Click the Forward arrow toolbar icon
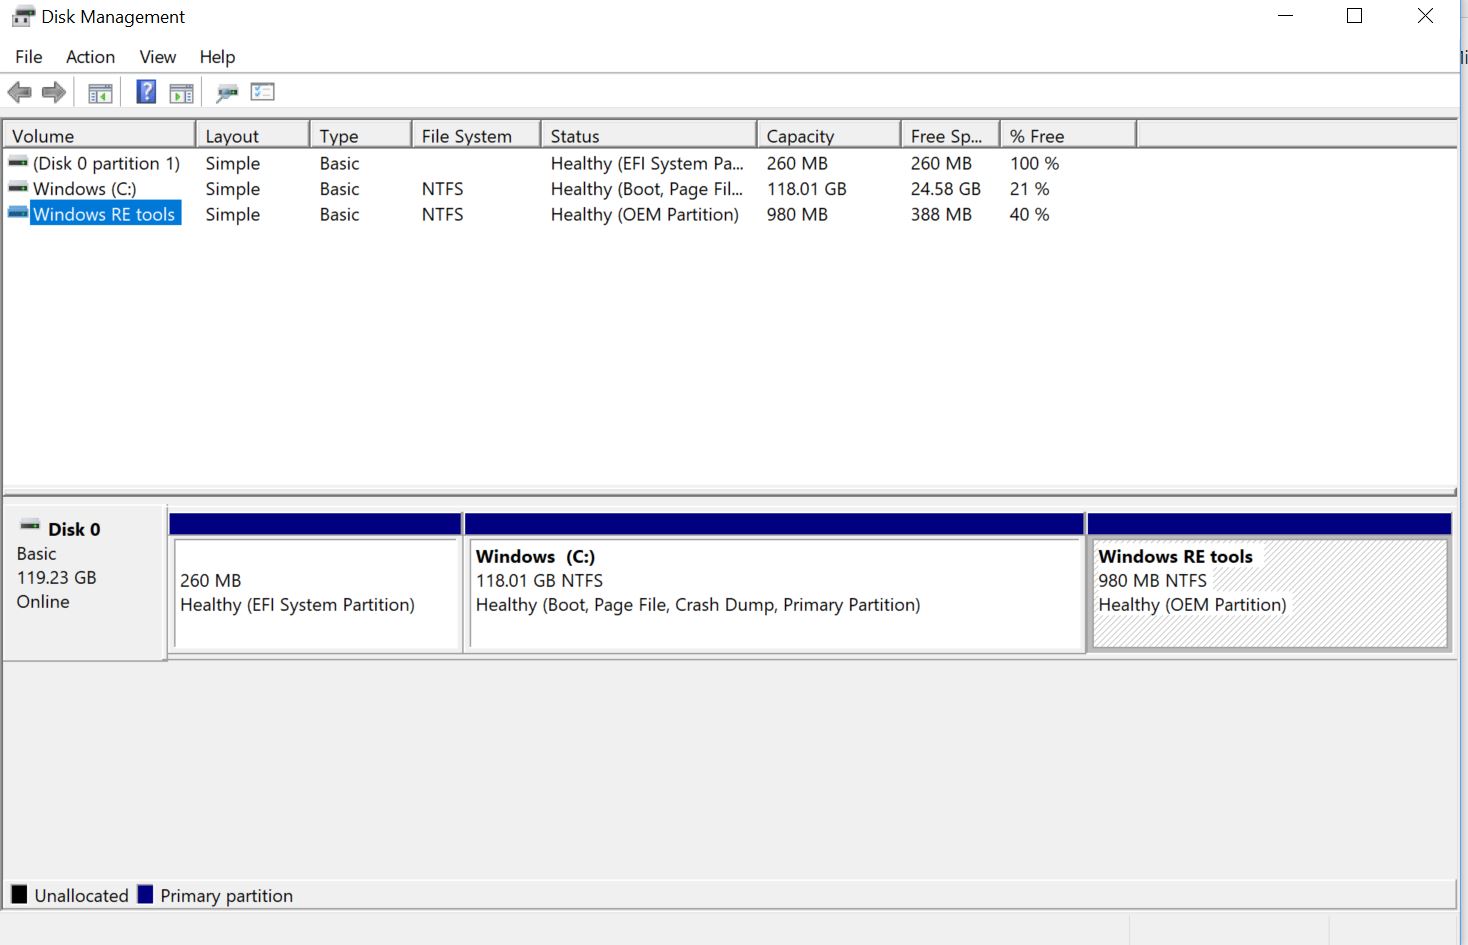The image size is (1468, 945). pos(54,93)
